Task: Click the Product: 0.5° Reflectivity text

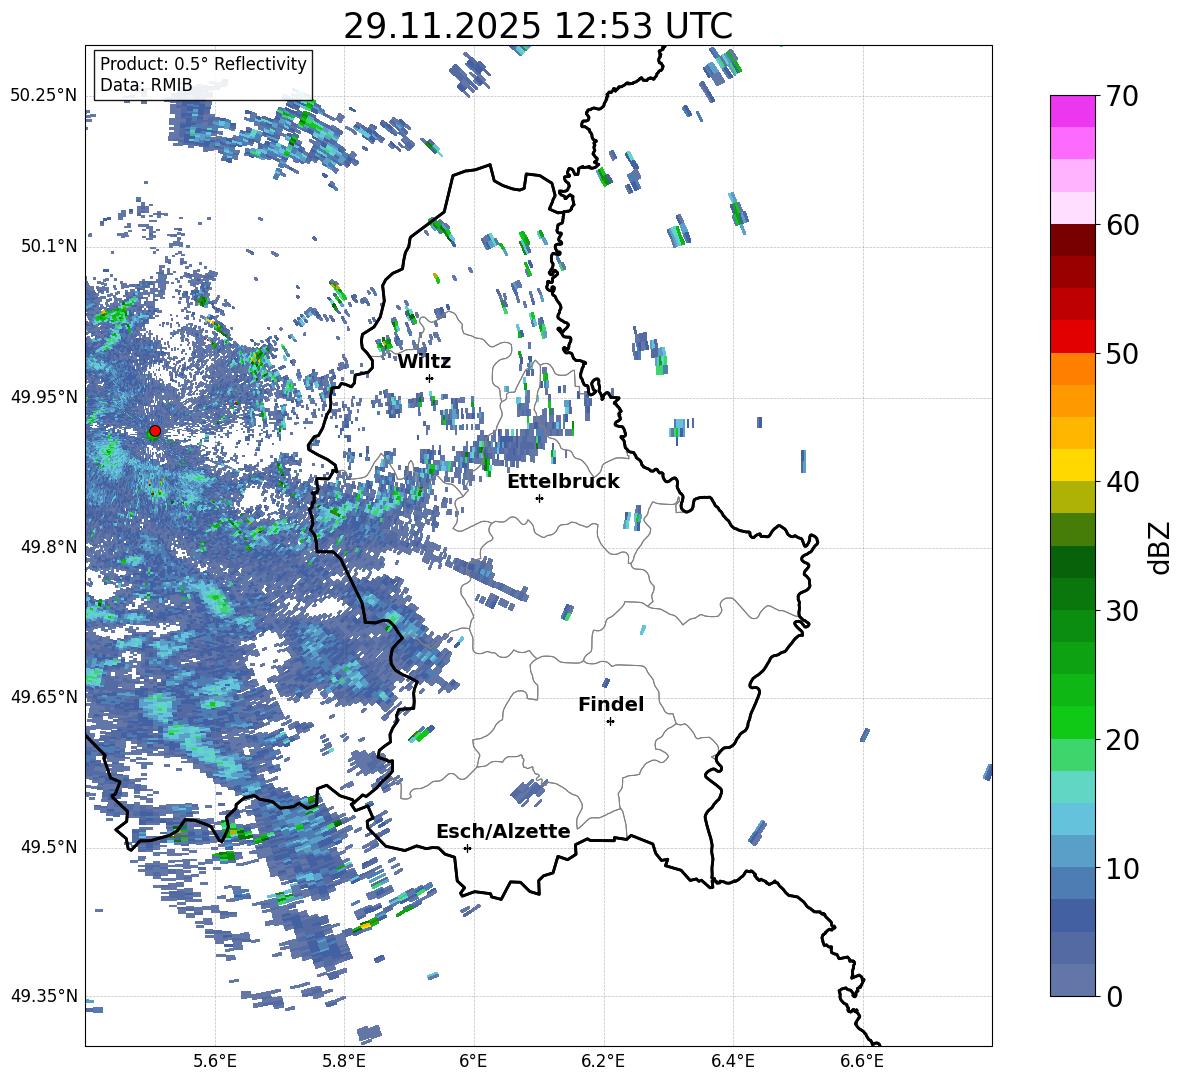Action: (x=203, y=64)
